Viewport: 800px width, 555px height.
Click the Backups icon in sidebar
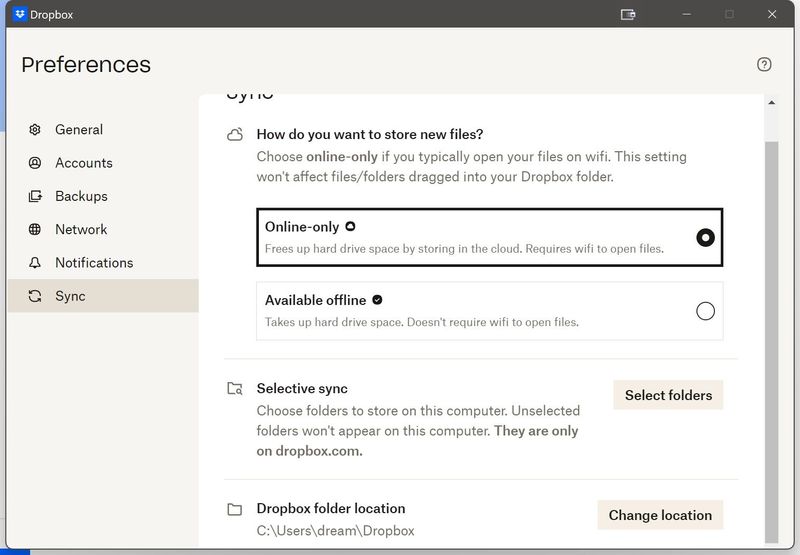35,196
